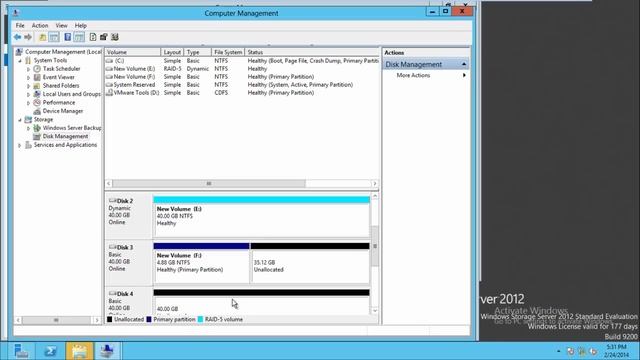Click the Refresh toolbar icon
This screenshot has height=360, width=640.
(93, 37)
